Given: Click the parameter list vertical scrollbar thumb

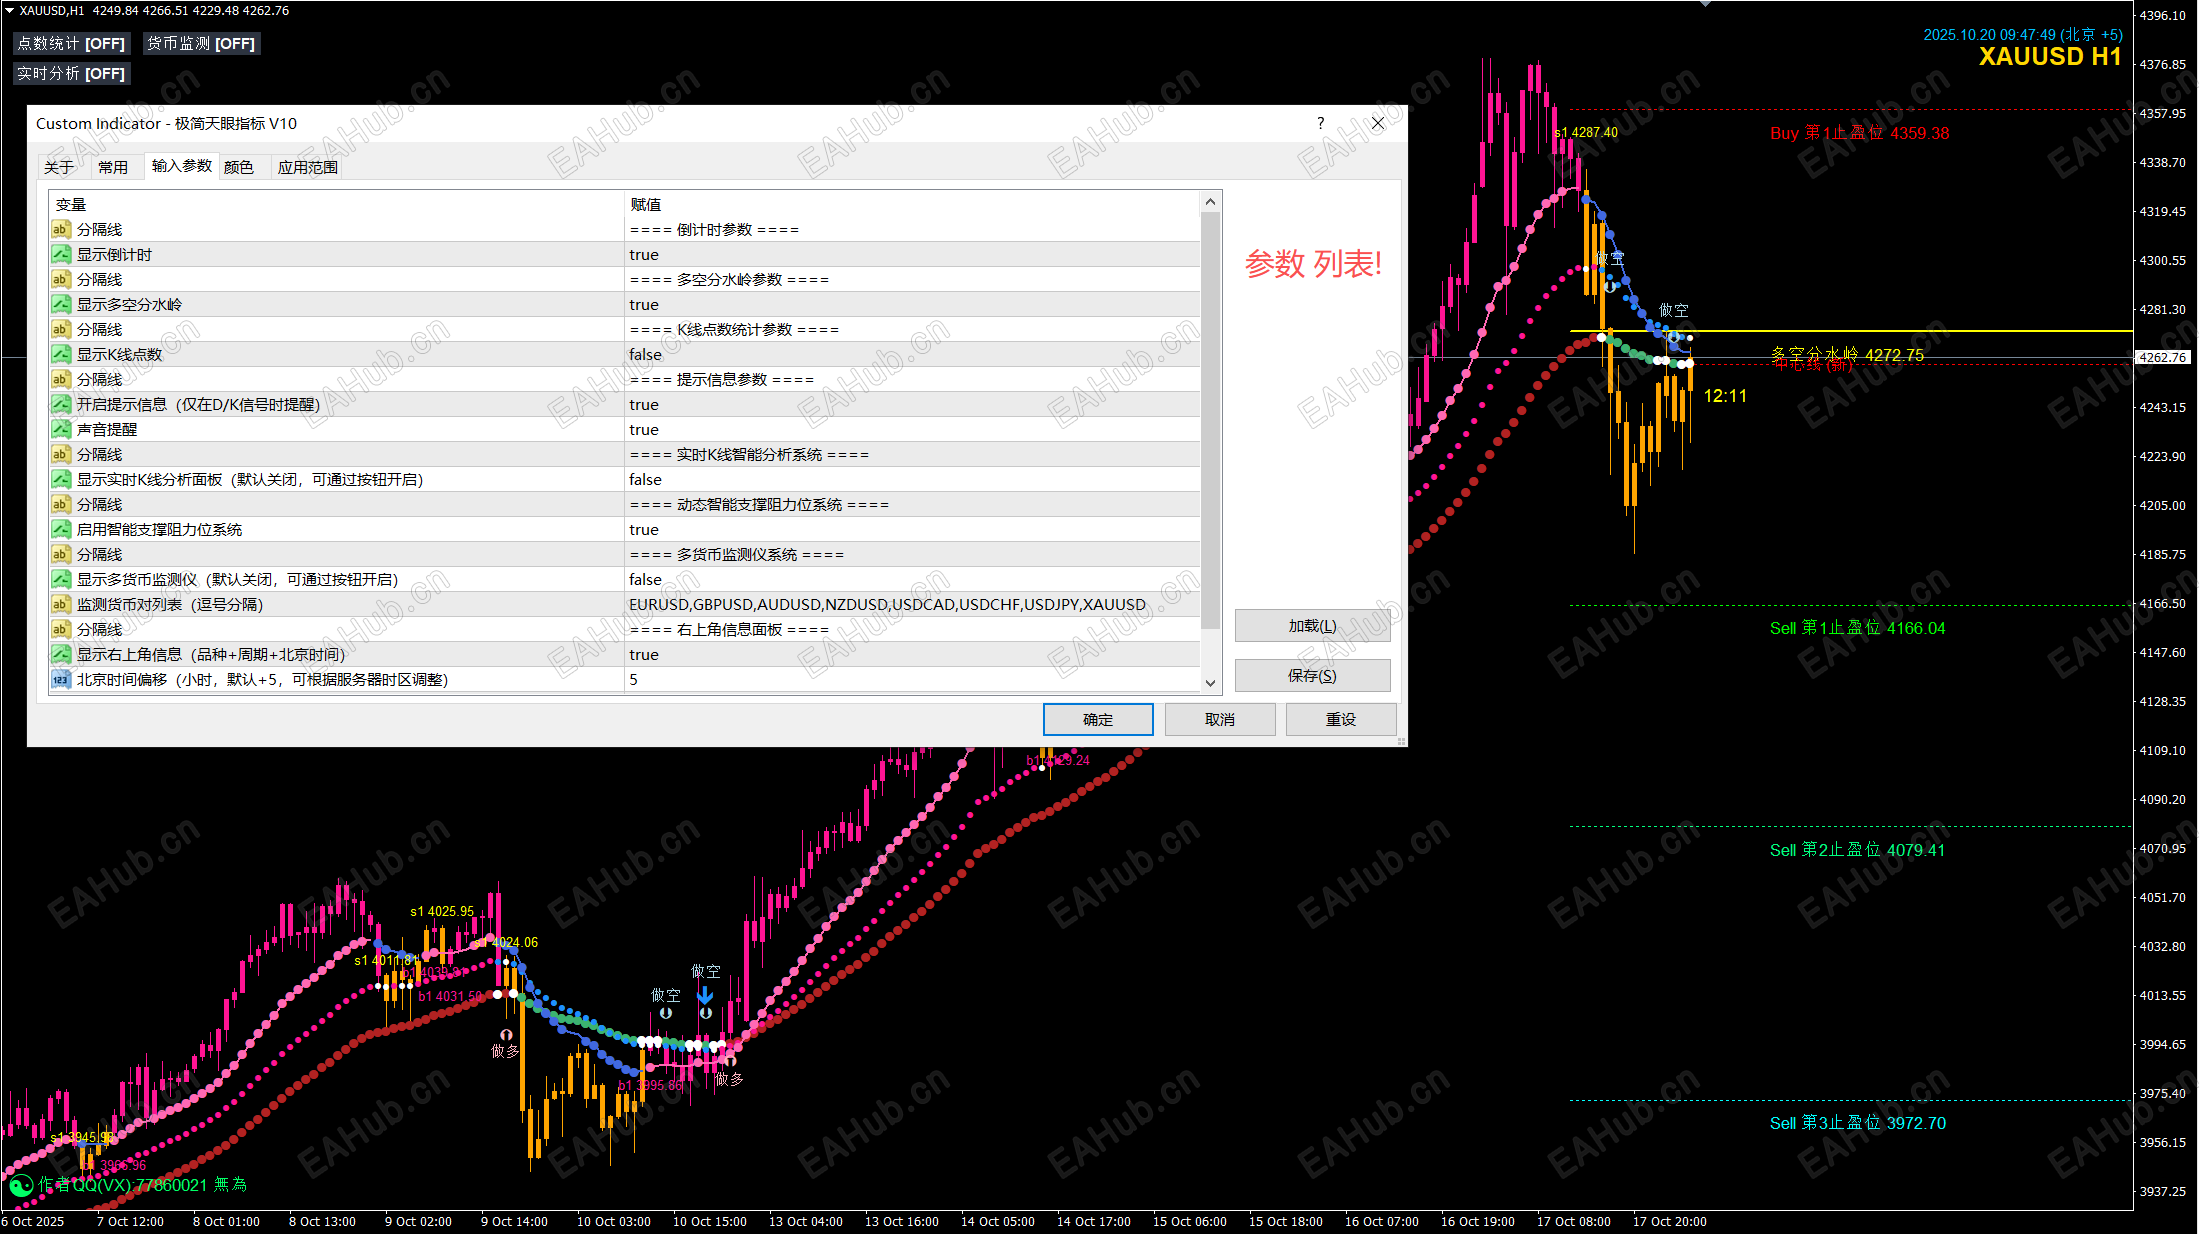Looking at the screenshot, I should (x=1210, y=420).
